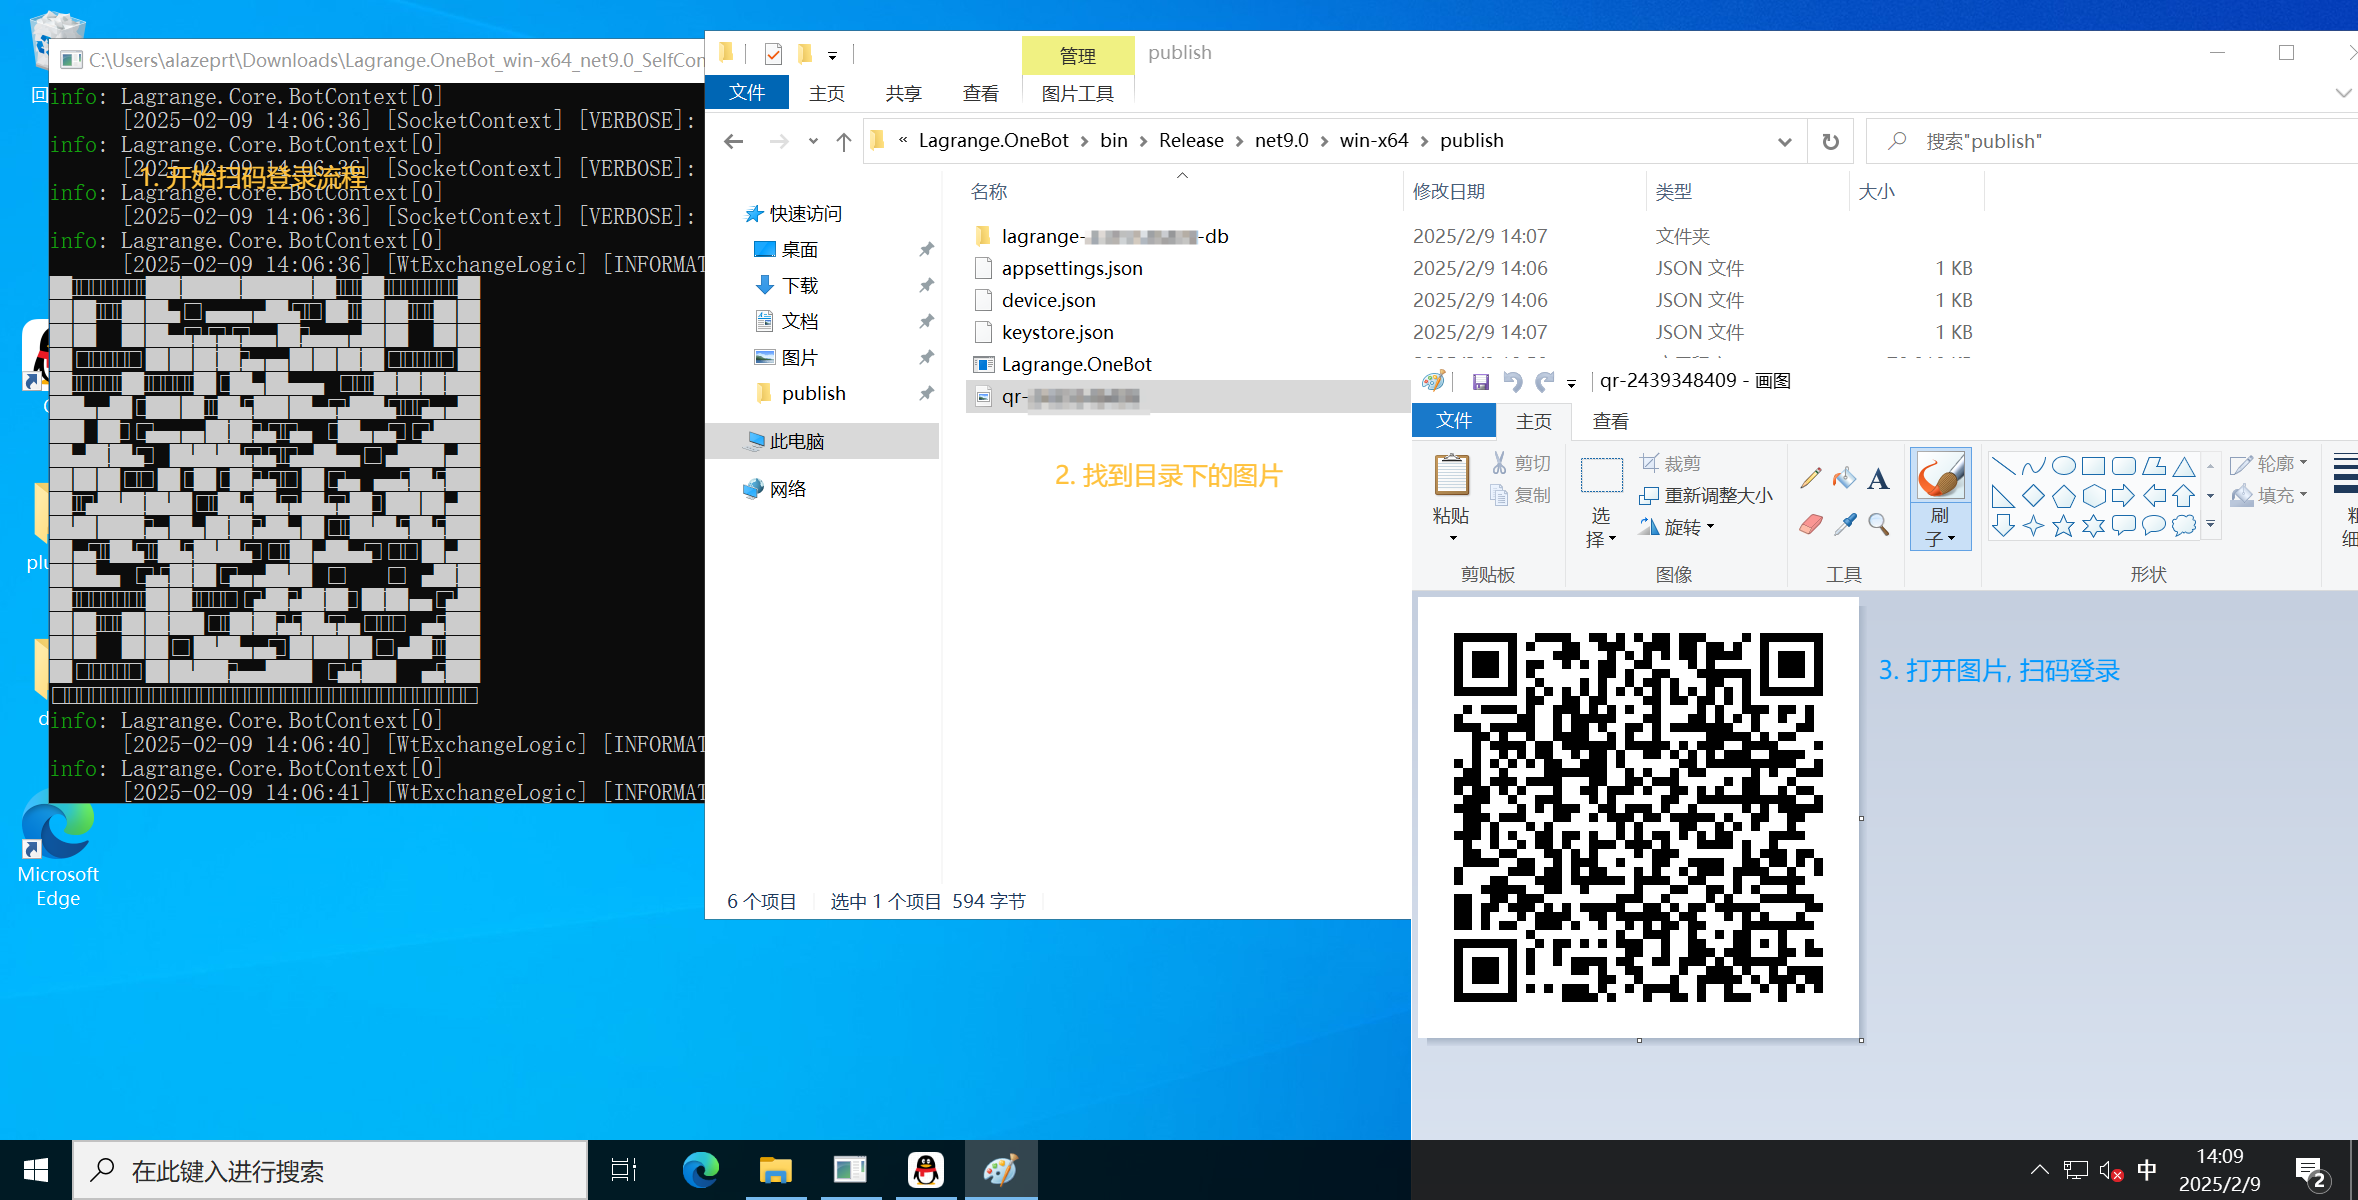Open Downloads in Quick access
Image resolution: width=2358 pixels, height=1200 pixels.
click(799, 285)
